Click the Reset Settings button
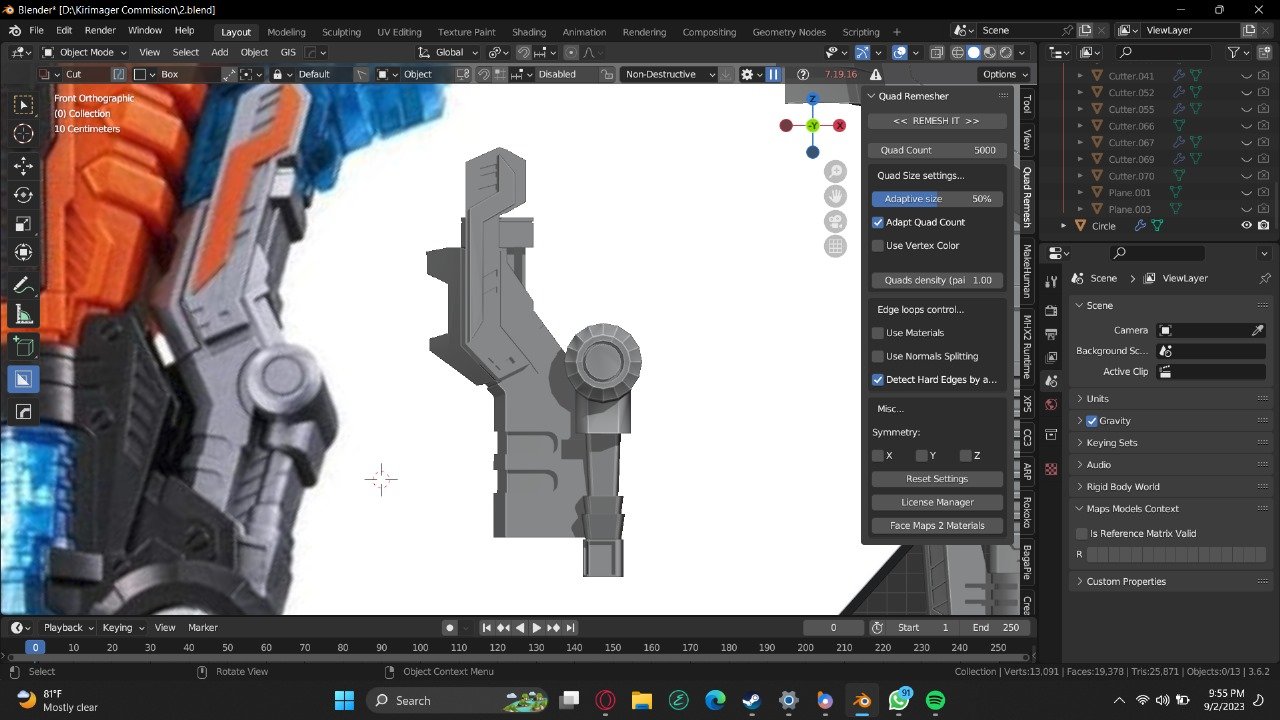The width and height of the screenshot is (1280, 720). [x=937, y=479]
